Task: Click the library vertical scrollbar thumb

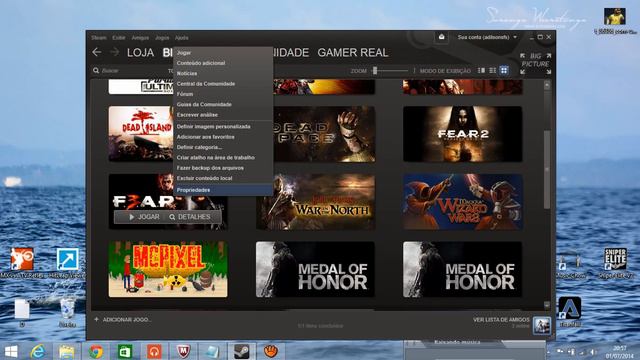Action: click(547, 169)
